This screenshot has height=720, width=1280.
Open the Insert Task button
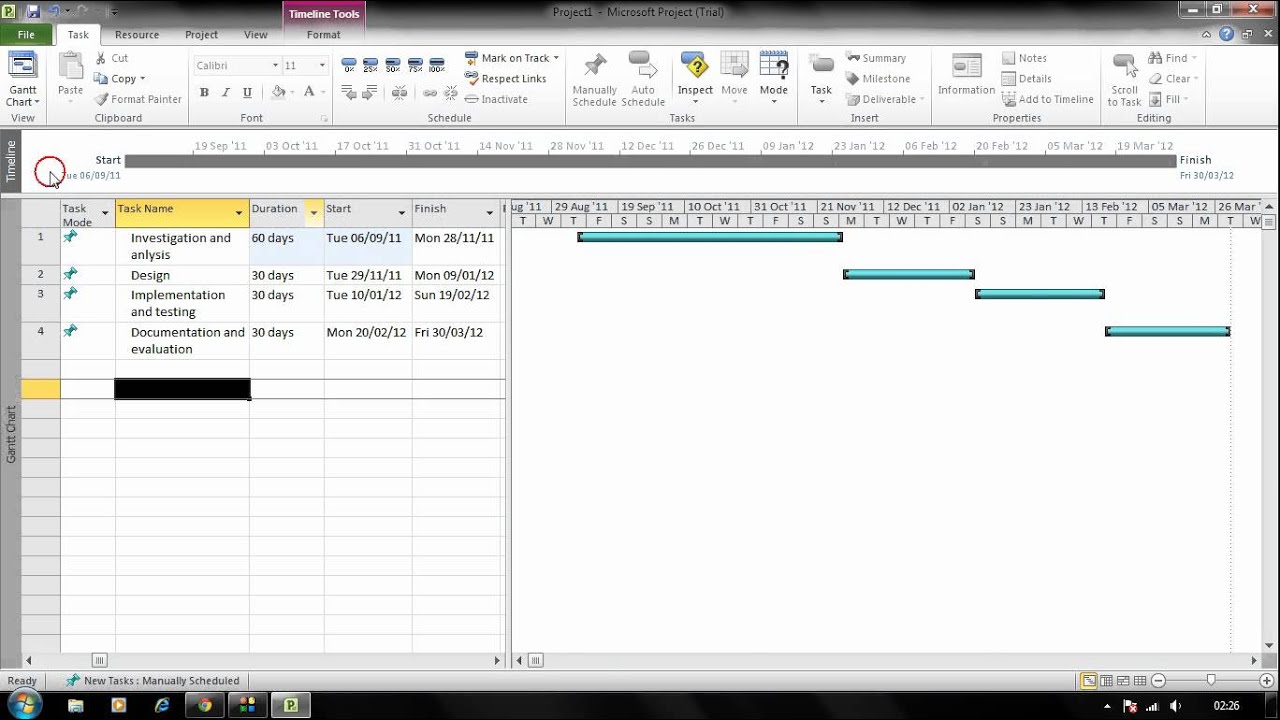click(821, 78)
